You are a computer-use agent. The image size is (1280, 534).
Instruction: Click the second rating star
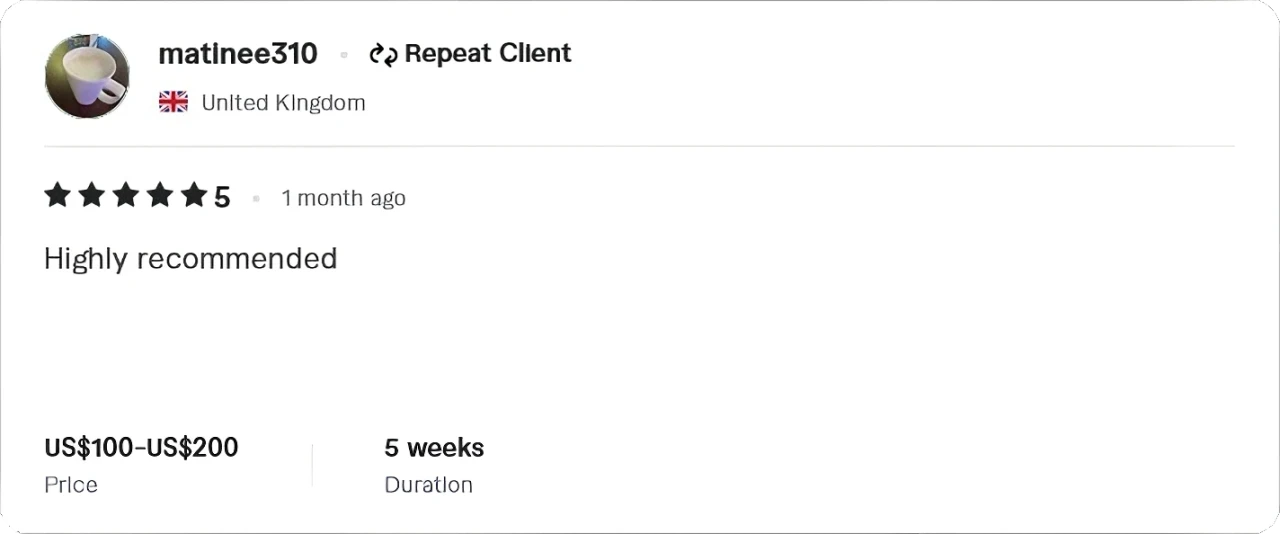tap(91, 196)
